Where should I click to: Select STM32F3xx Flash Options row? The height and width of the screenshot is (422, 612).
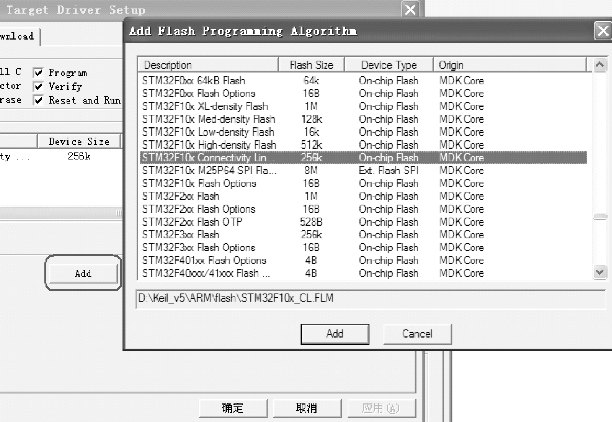[363, 248]
